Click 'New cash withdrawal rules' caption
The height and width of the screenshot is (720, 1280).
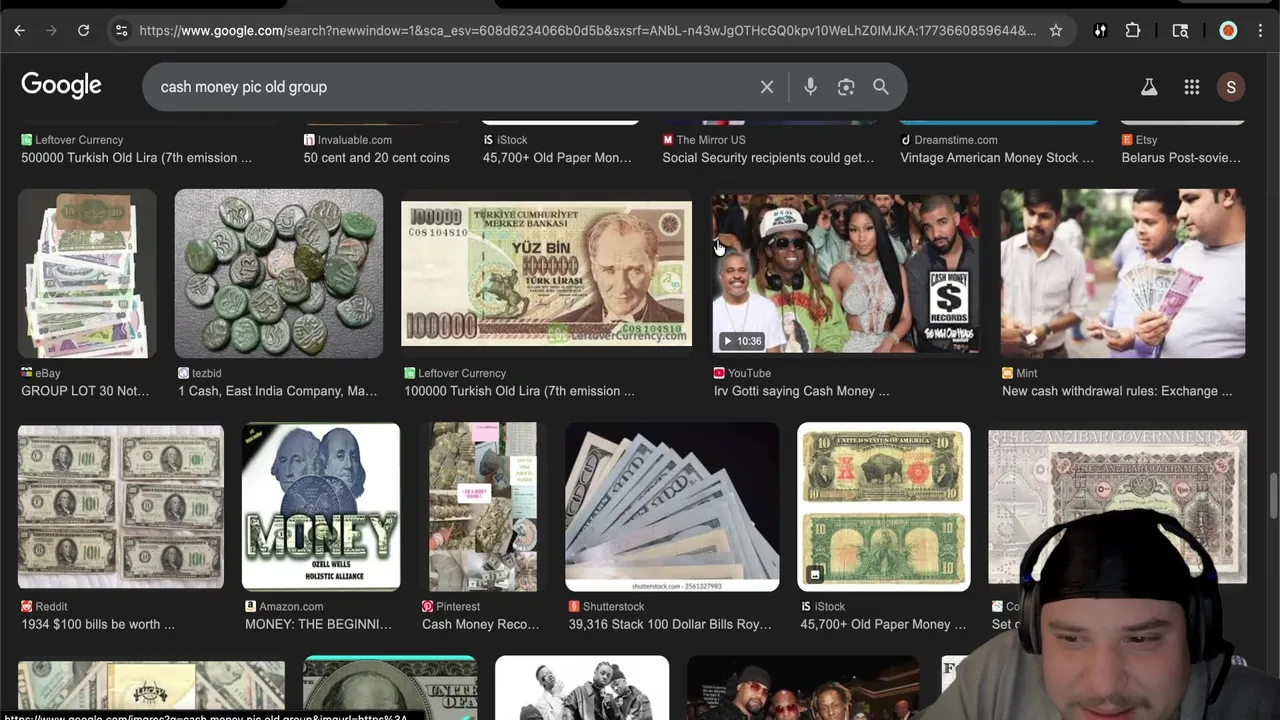pos(1117,391)
